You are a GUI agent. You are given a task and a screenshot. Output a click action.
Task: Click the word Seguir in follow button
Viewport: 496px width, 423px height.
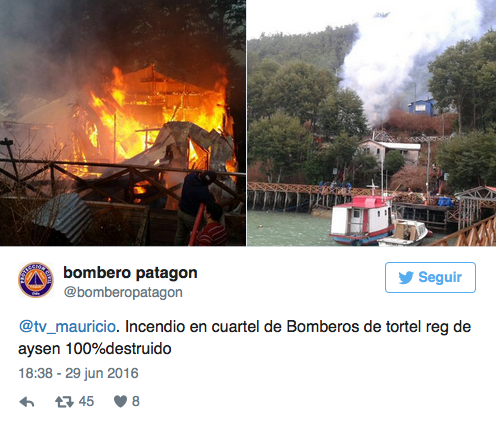pyautogui.click(x=440, y=277)
